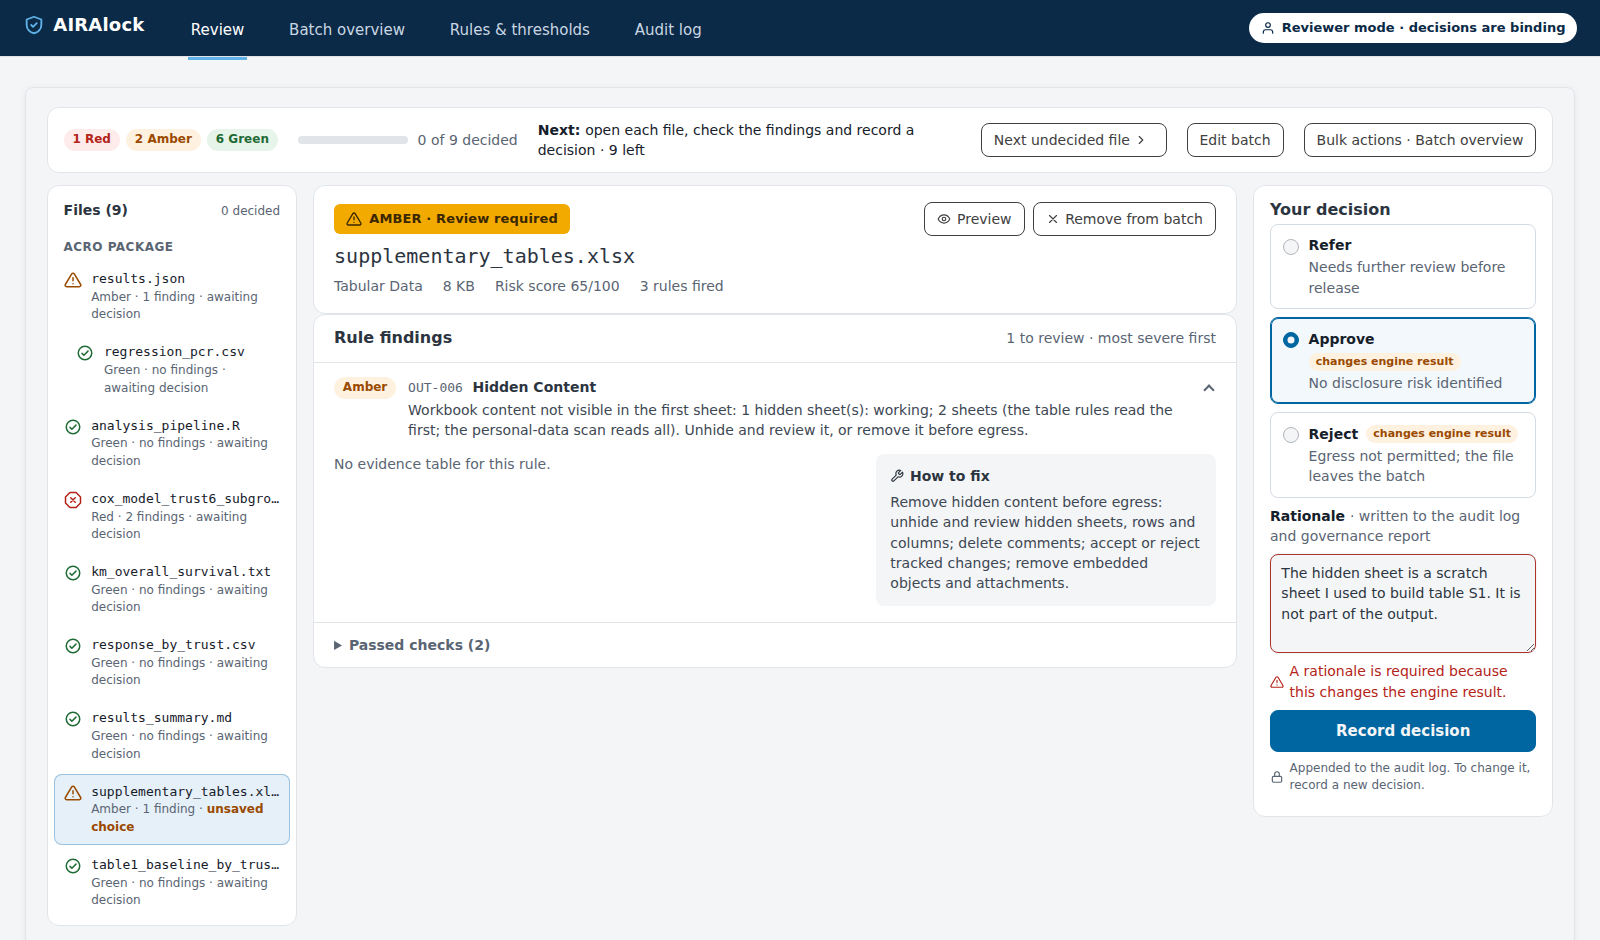Switch to the Batch overview tab
Image resolution: width=1600 pixels, height=940 pixels.
347,29
